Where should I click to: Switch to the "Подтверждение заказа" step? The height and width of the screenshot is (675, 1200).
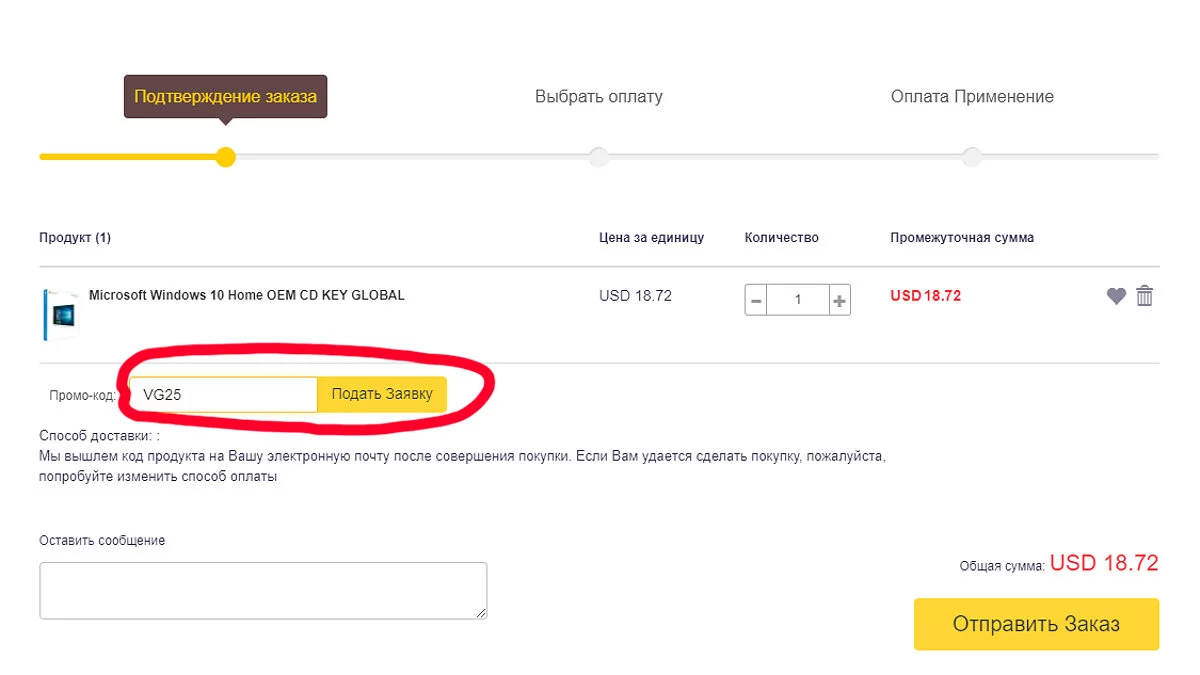click(225, 97)
